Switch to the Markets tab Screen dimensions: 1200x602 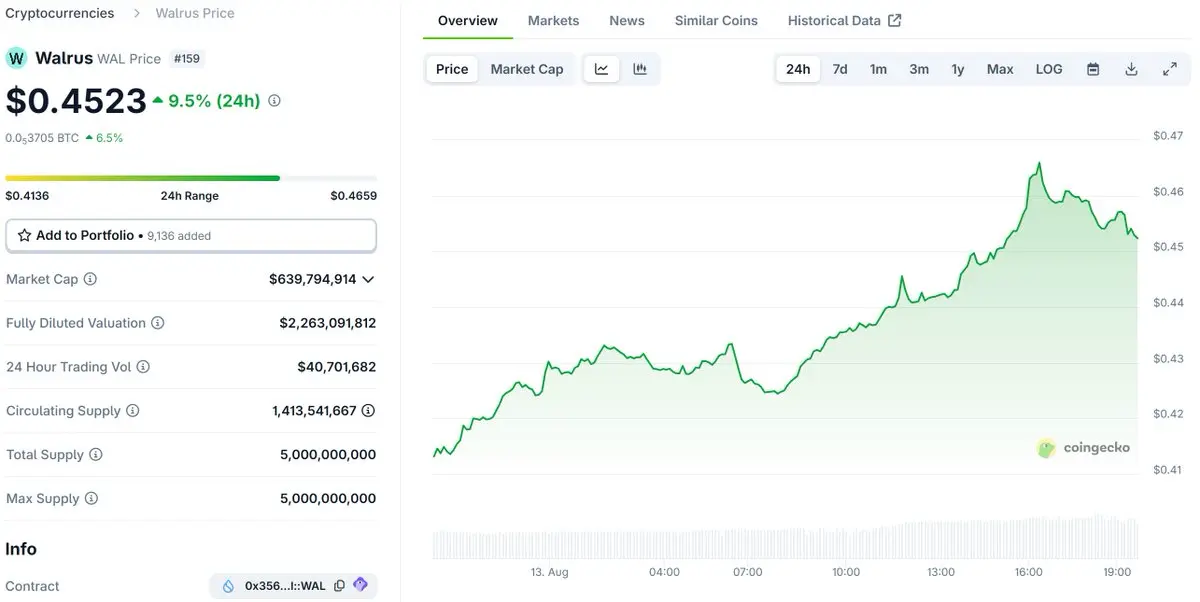tap(553, 20)
